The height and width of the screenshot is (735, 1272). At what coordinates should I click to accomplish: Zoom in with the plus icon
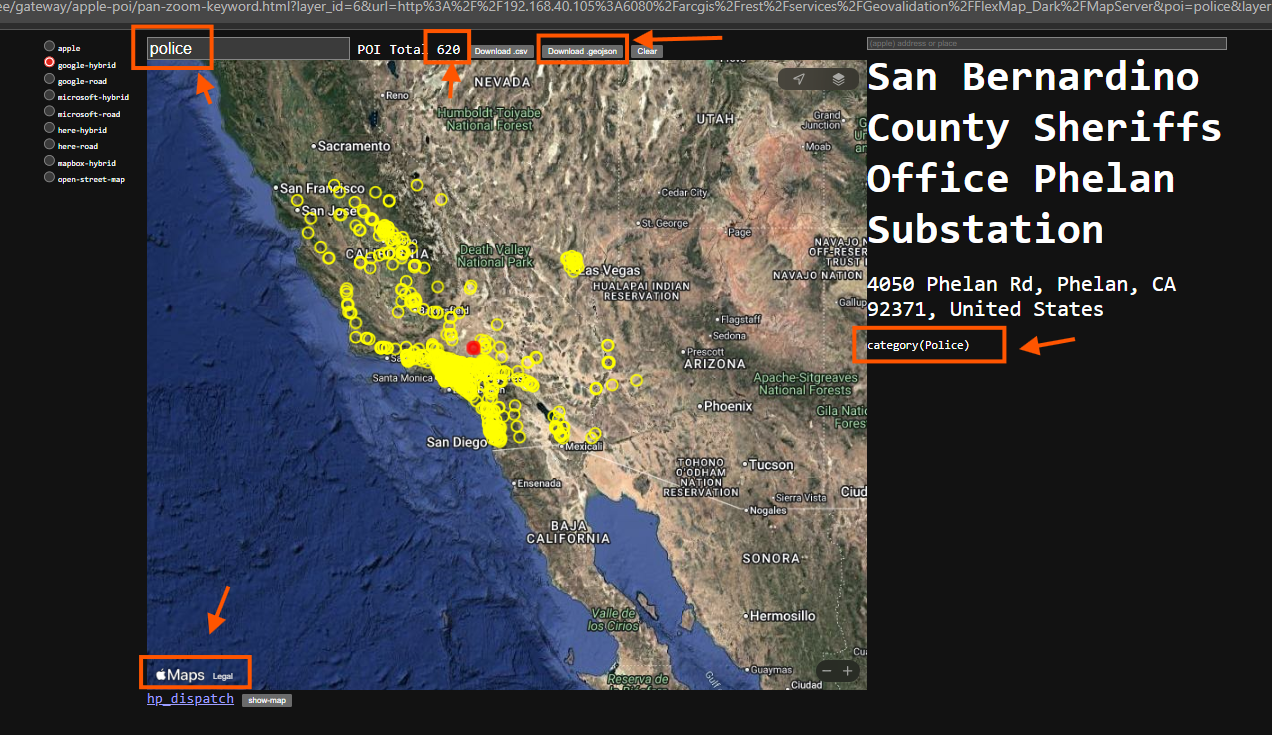point(848,671)
